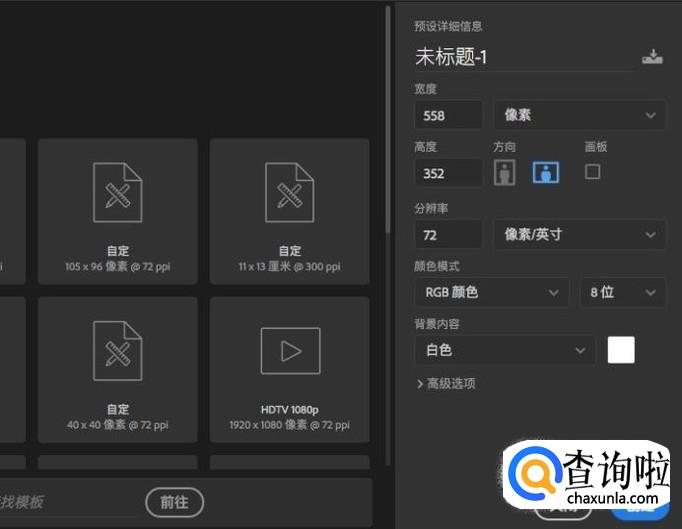682x529 pixels.
Task: Click the height field showing 352
Action: 448,173
